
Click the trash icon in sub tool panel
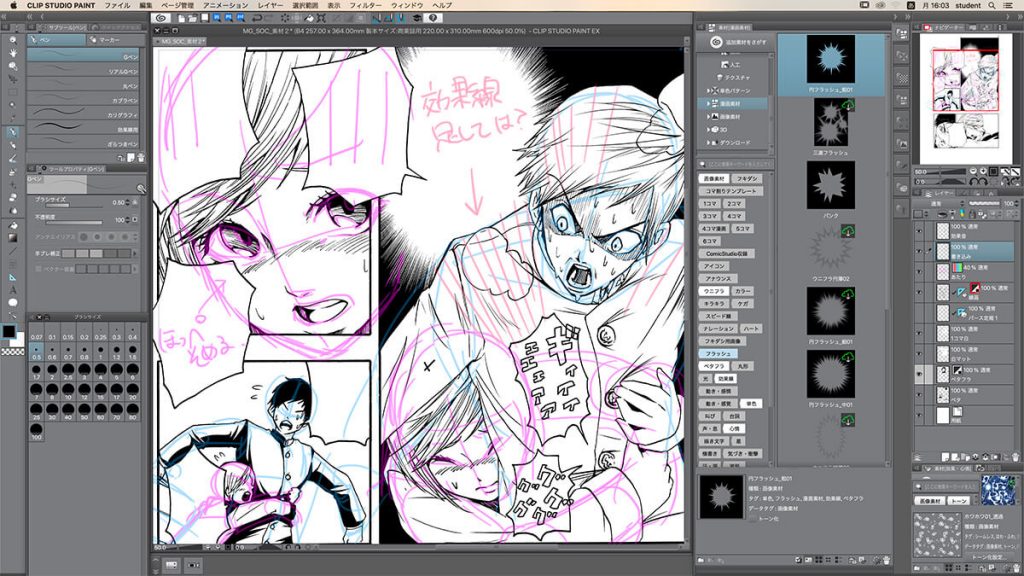pos(140,158)
